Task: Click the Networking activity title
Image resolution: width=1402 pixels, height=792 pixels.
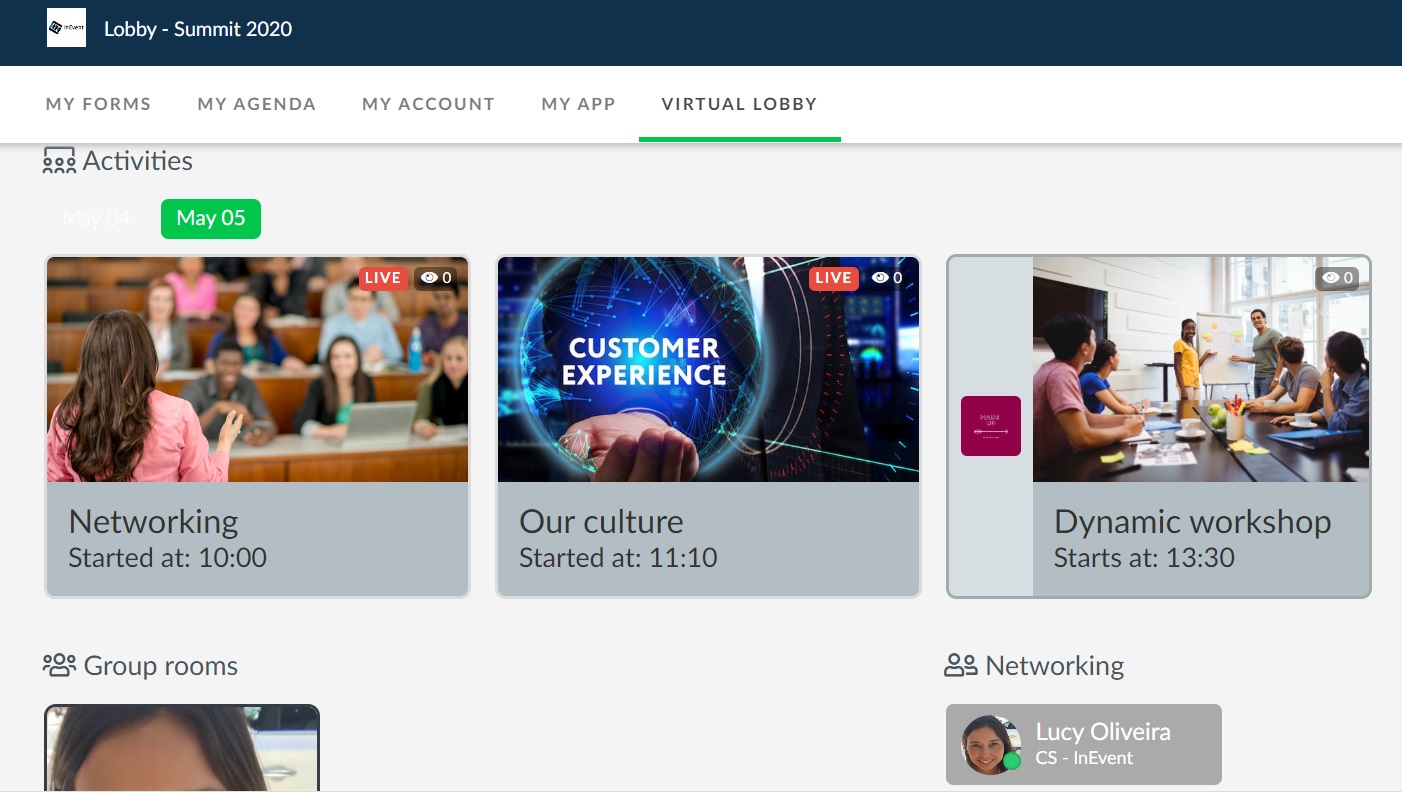Action: click(x=153, y=522)
